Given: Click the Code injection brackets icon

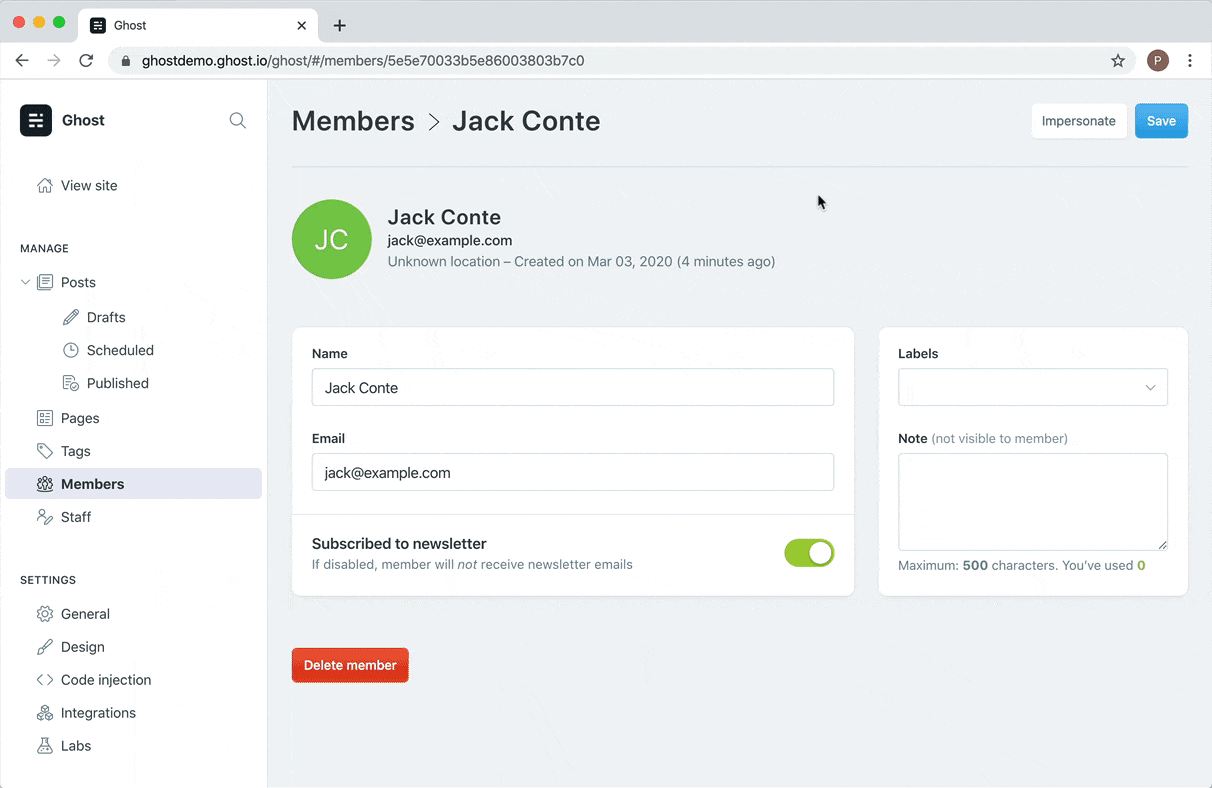Looking at the screenshot, I should coord(45,680).
